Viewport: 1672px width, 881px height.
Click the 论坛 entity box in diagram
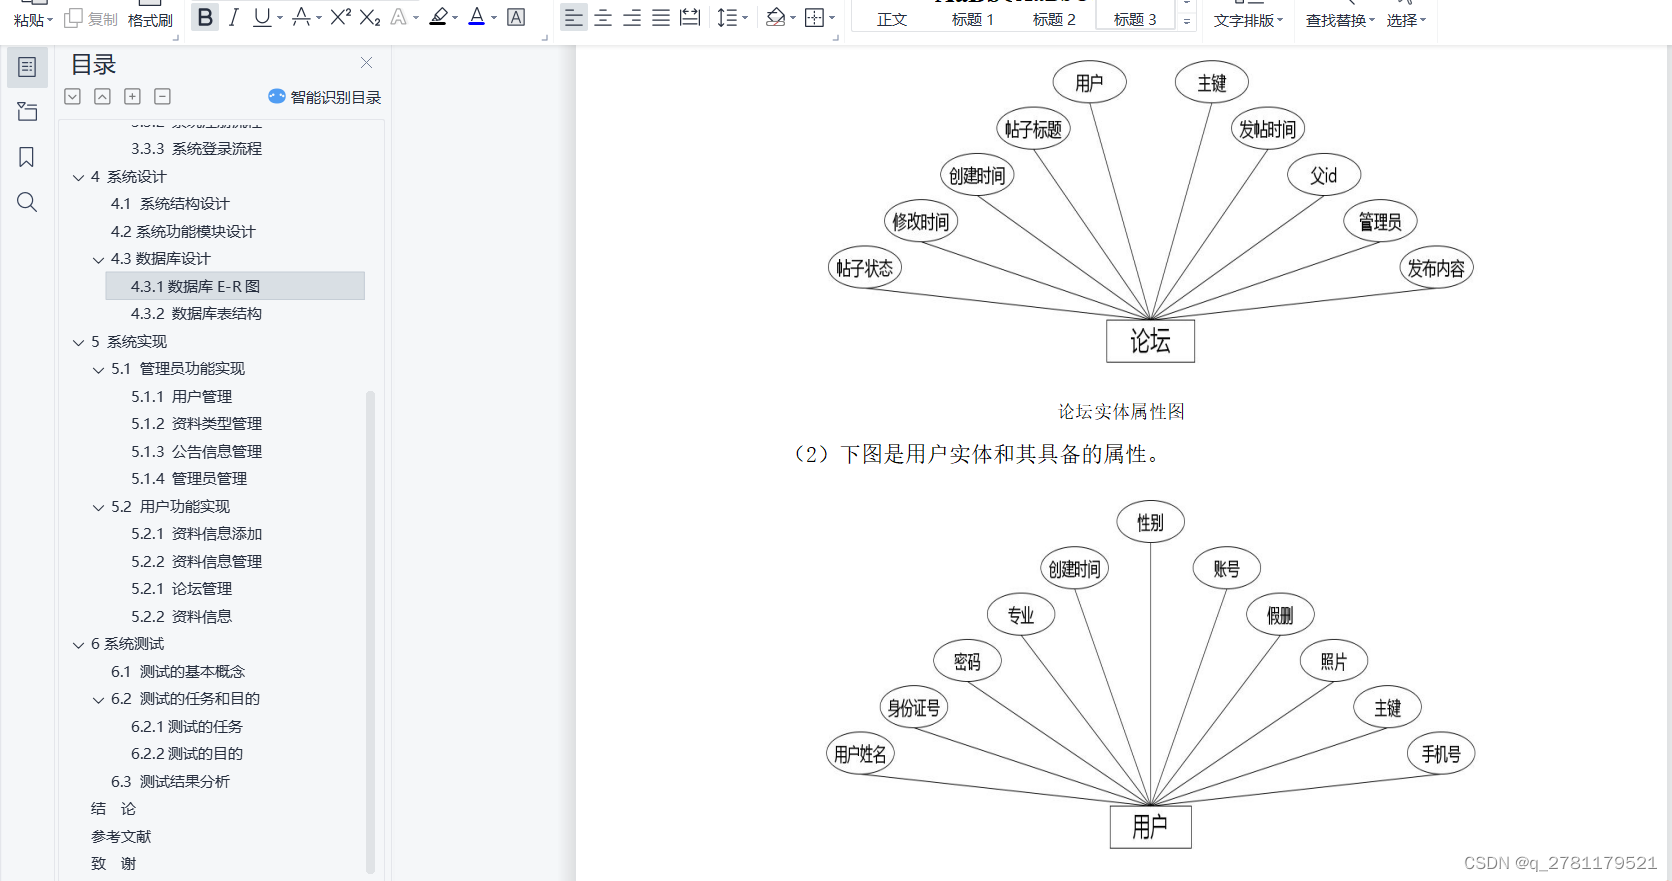[1150, 341]
